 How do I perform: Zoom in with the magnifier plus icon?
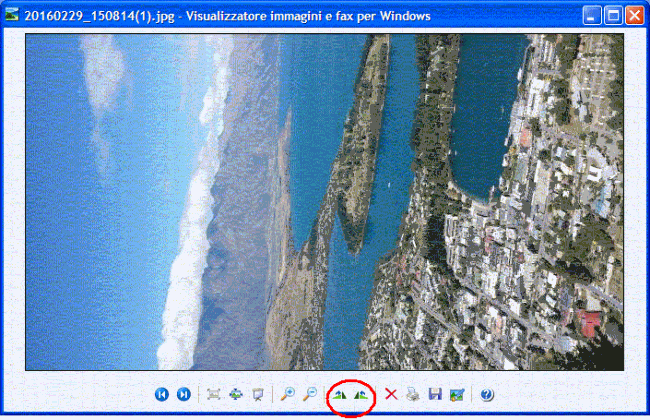point(288,395)
